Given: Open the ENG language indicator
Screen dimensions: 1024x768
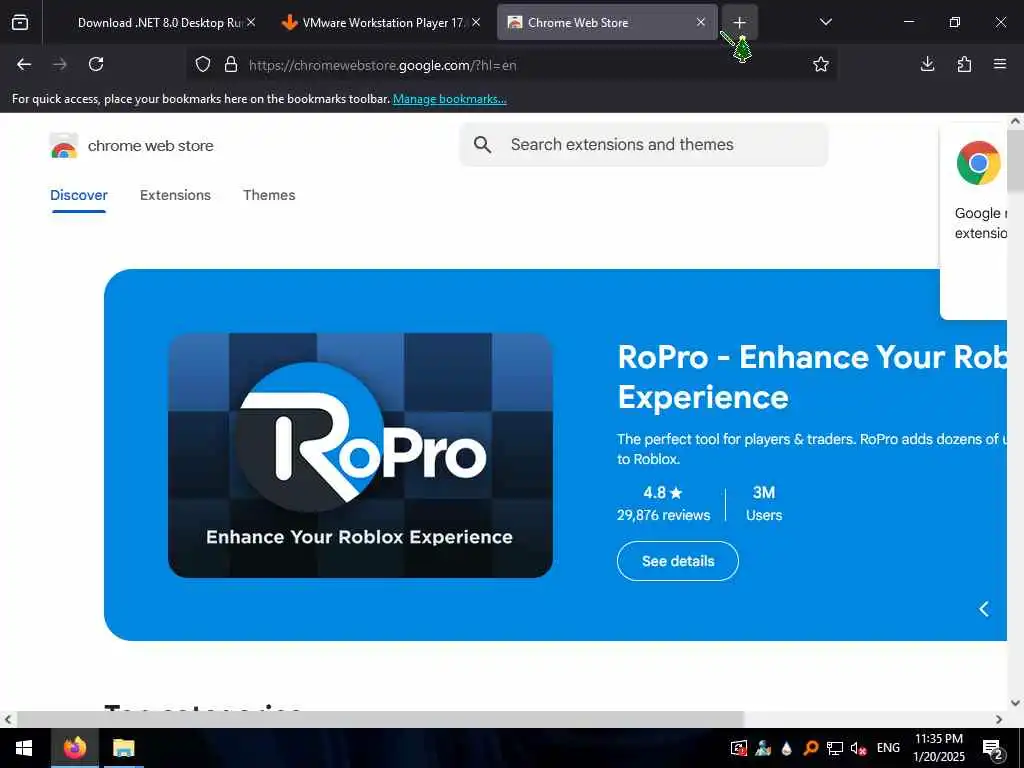Looking at the screenshot, I should click(x=888, y=748).
